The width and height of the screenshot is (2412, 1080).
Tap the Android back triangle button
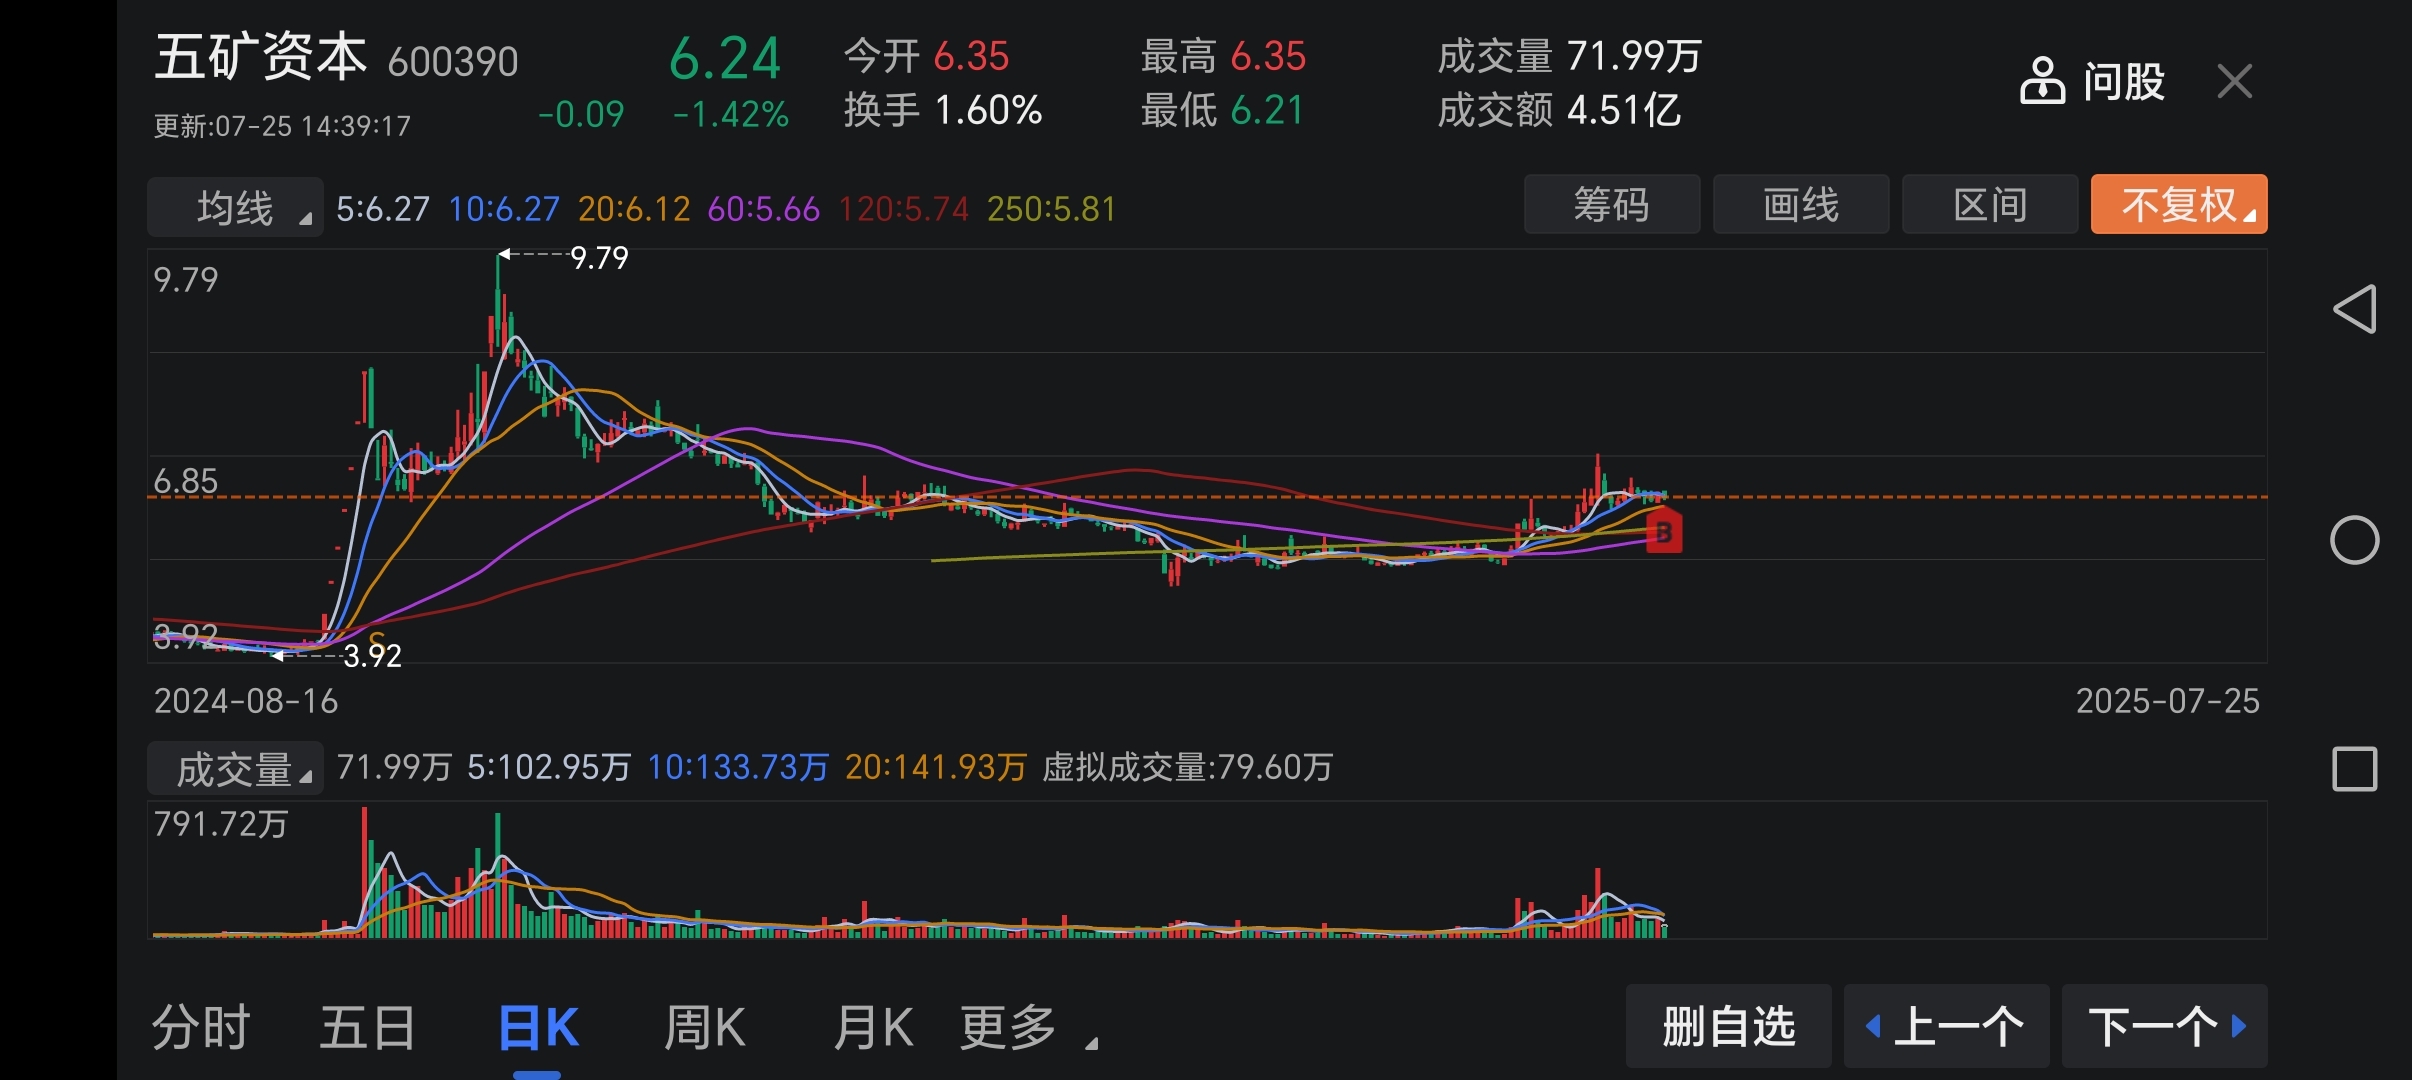[2355, 308]
